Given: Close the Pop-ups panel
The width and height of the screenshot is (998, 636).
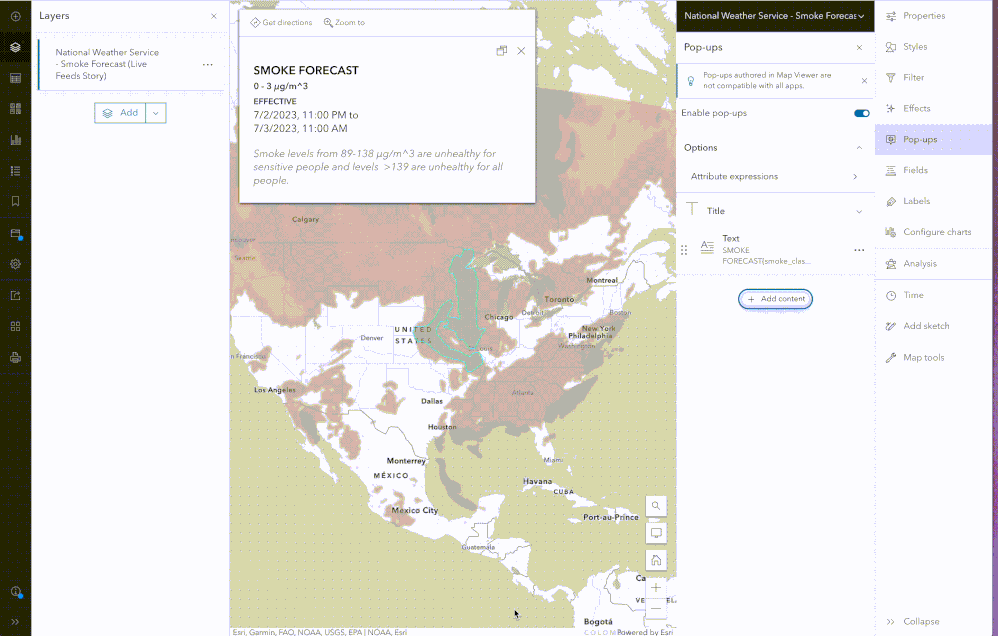Looking at the screenshot, I should pos(859,47).
